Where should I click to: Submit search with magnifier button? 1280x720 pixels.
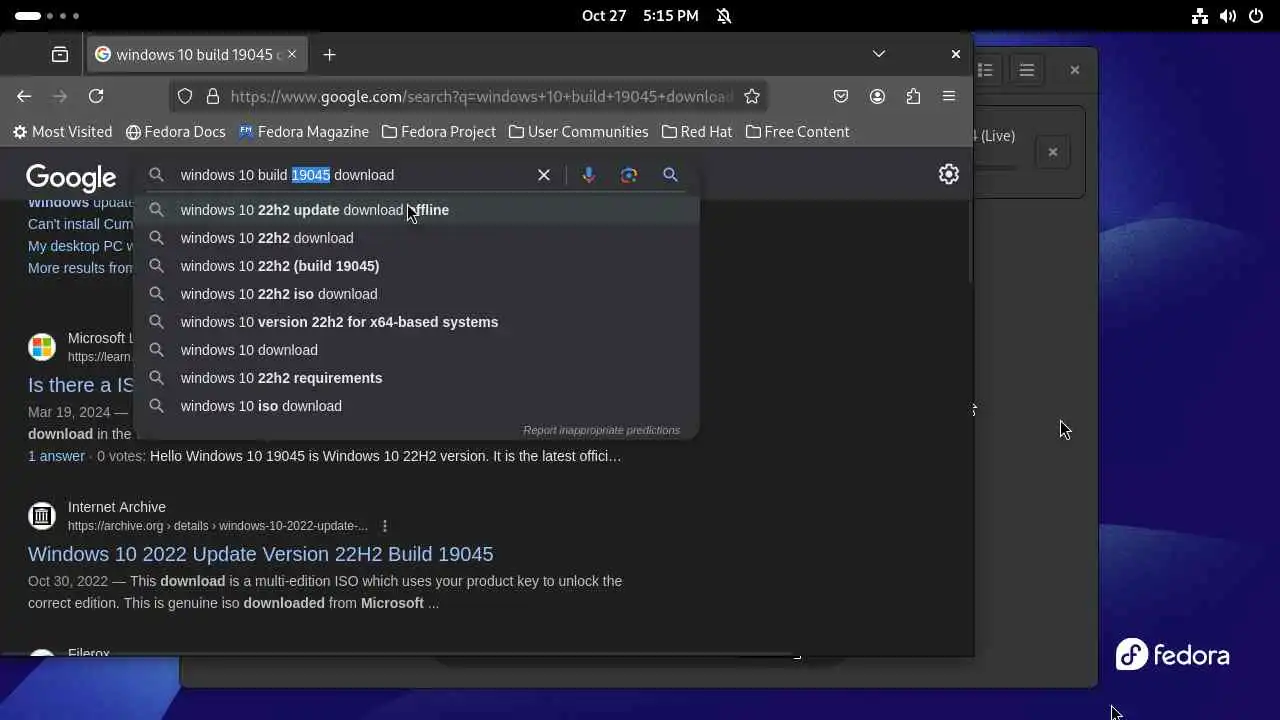click(670, 175)
